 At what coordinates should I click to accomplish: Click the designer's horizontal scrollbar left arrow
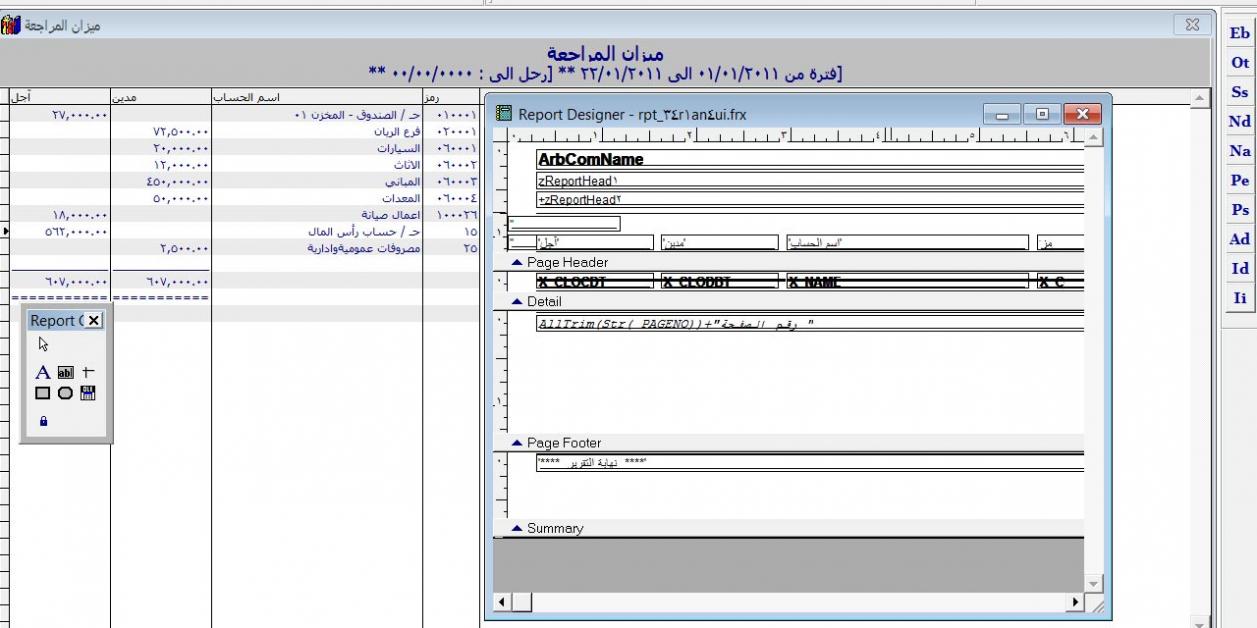503,603
